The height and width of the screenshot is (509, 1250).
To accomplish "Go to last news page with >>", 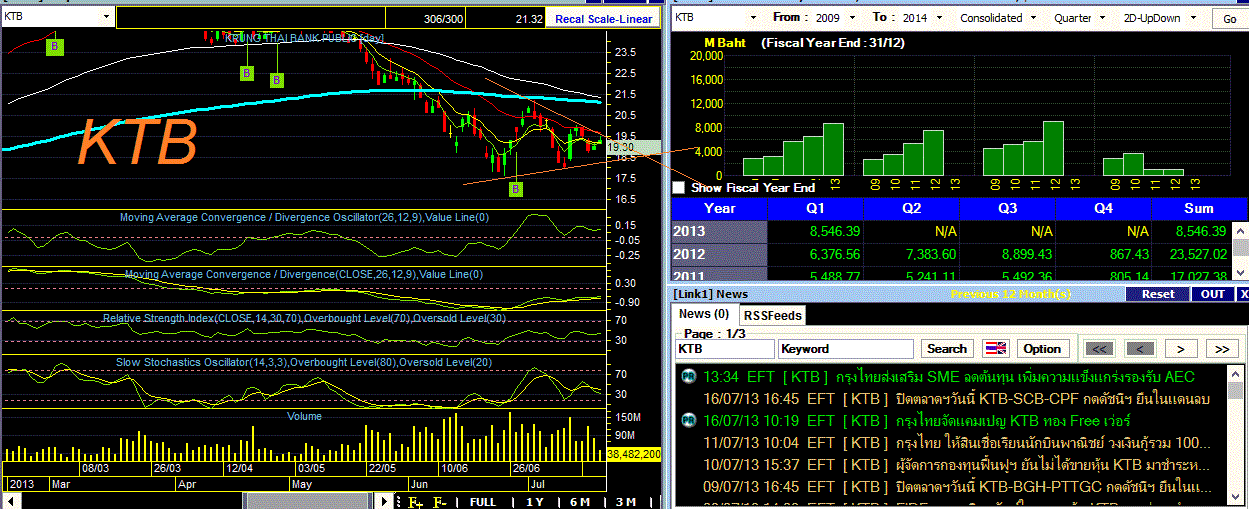I will pos(1222,348).
